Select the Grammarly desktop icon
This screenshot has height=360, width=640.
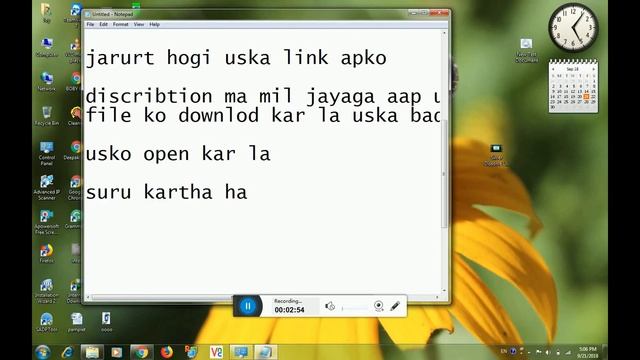click(74, 219)
